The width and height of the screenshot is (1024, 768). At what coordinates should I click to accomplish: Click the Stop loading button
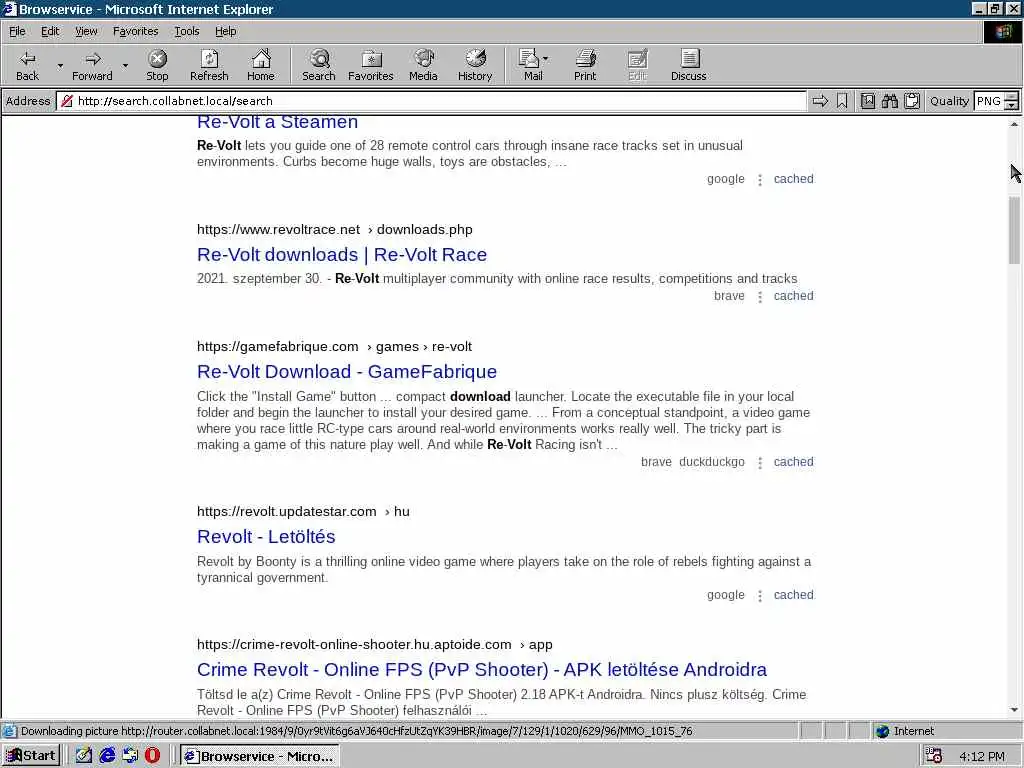click(x=157, y=65)
